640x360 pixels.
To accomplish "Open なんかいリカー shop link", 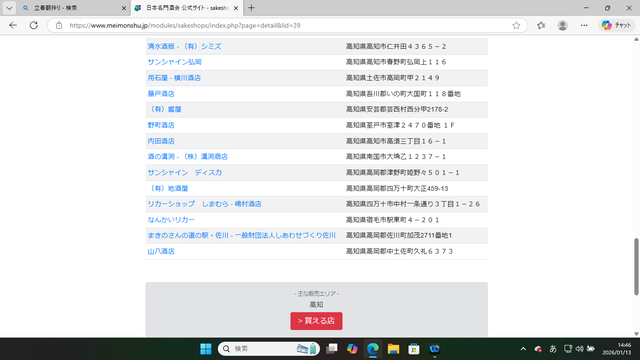I will (x=171, y=220).
